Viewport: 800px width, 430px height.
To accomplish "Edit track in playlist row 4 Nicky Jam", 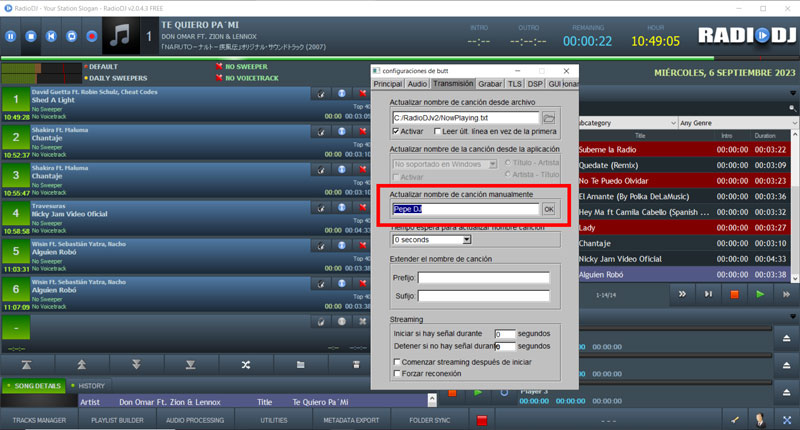I will click(x=321, y=208).
